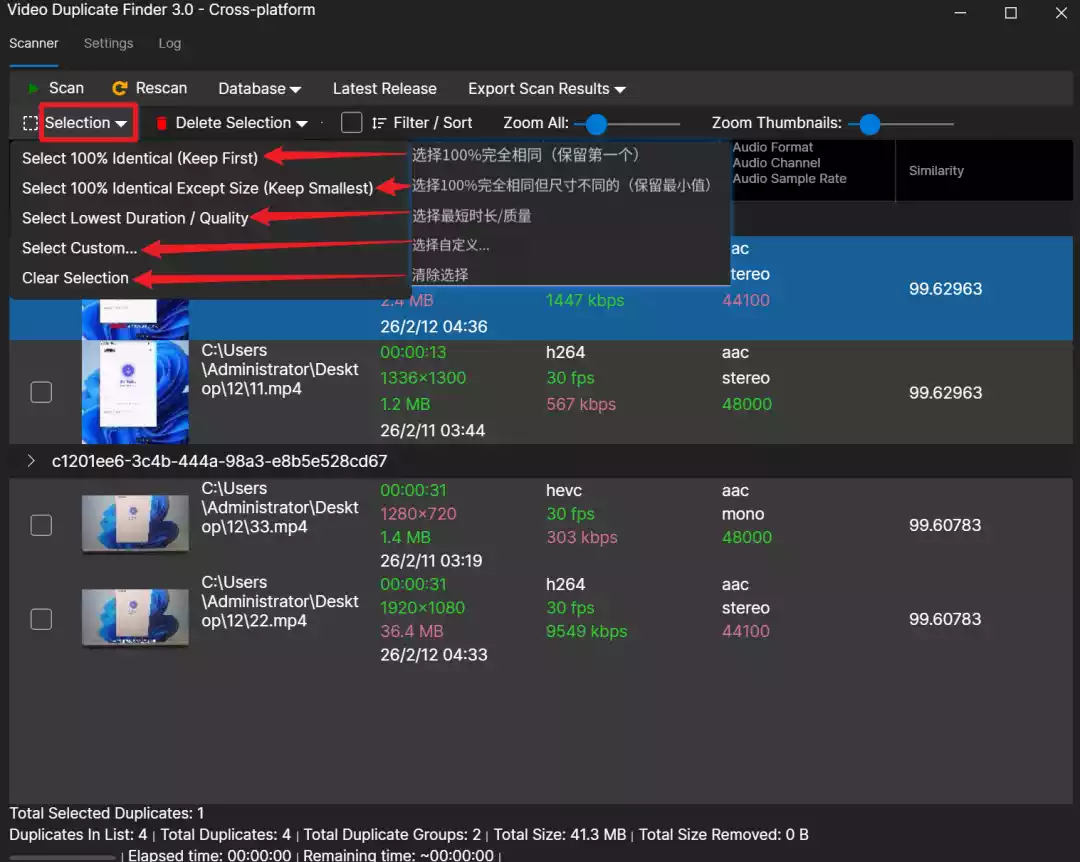Viewport: 1080px width, 862px height.
Task: Click the 36.4 MB file size value
Action: click(411, 631)
